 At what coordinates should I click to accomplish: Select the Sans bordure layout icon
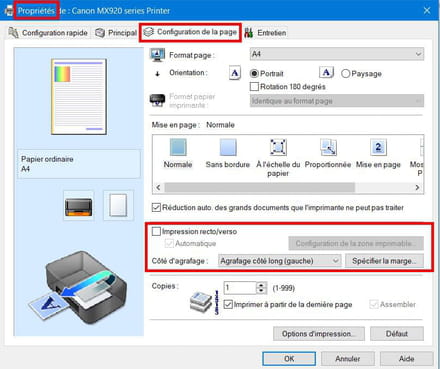pyautogui.click(x=228, y=147)
